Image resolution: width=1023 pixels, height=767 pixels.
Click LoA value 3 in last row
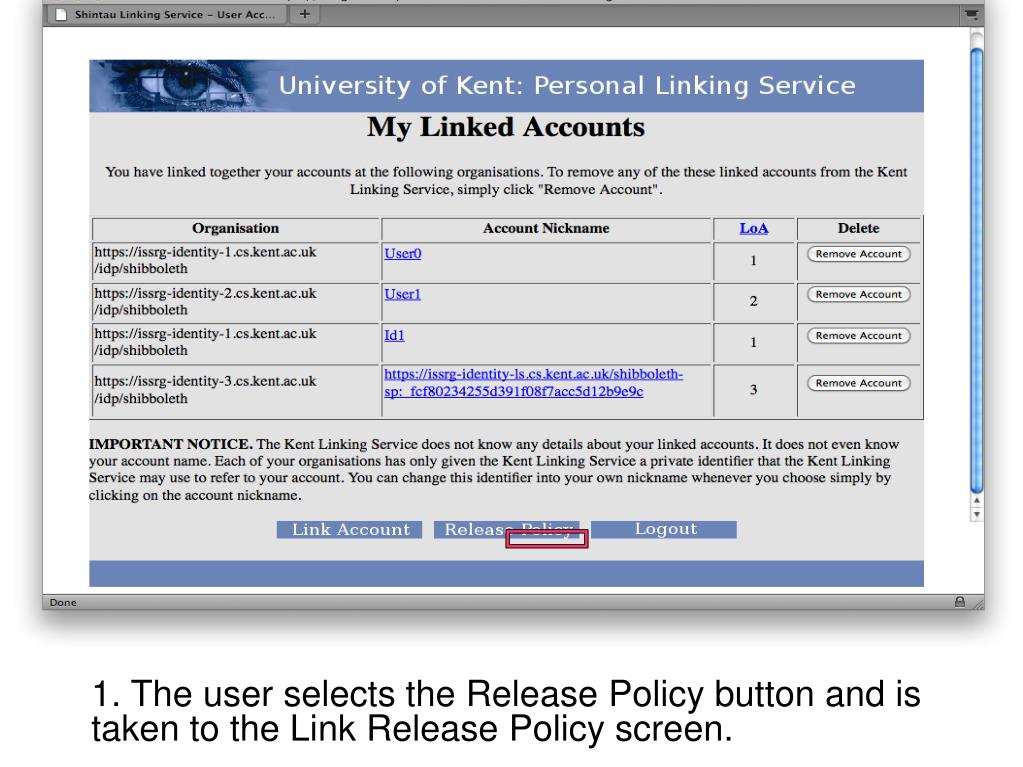pos(754,390)
